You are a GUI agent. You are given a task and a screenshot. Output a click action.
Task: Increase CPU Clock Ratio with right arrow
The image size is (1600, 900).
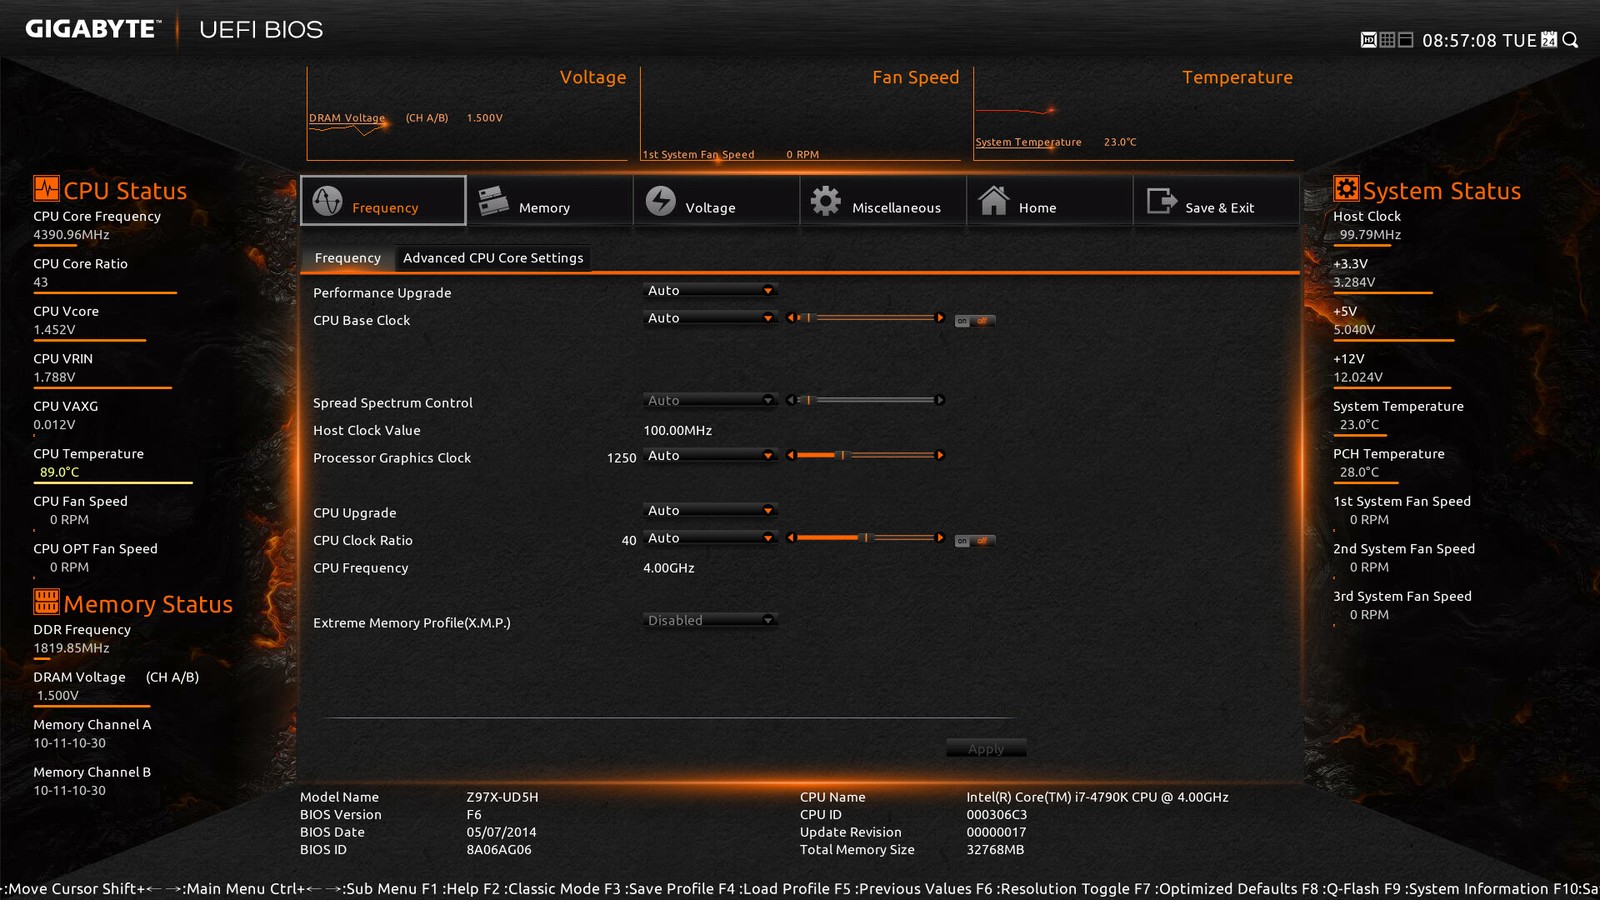click(939, 538)
